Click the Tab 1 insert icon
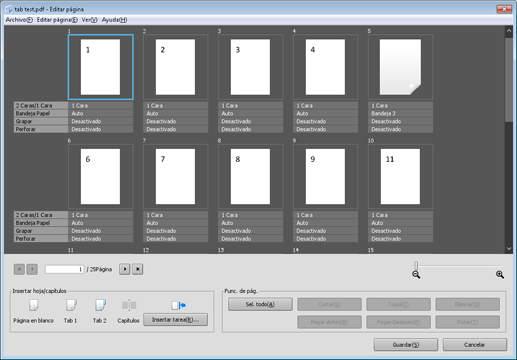The image size is (517, 360). click(x=71, y=305)
